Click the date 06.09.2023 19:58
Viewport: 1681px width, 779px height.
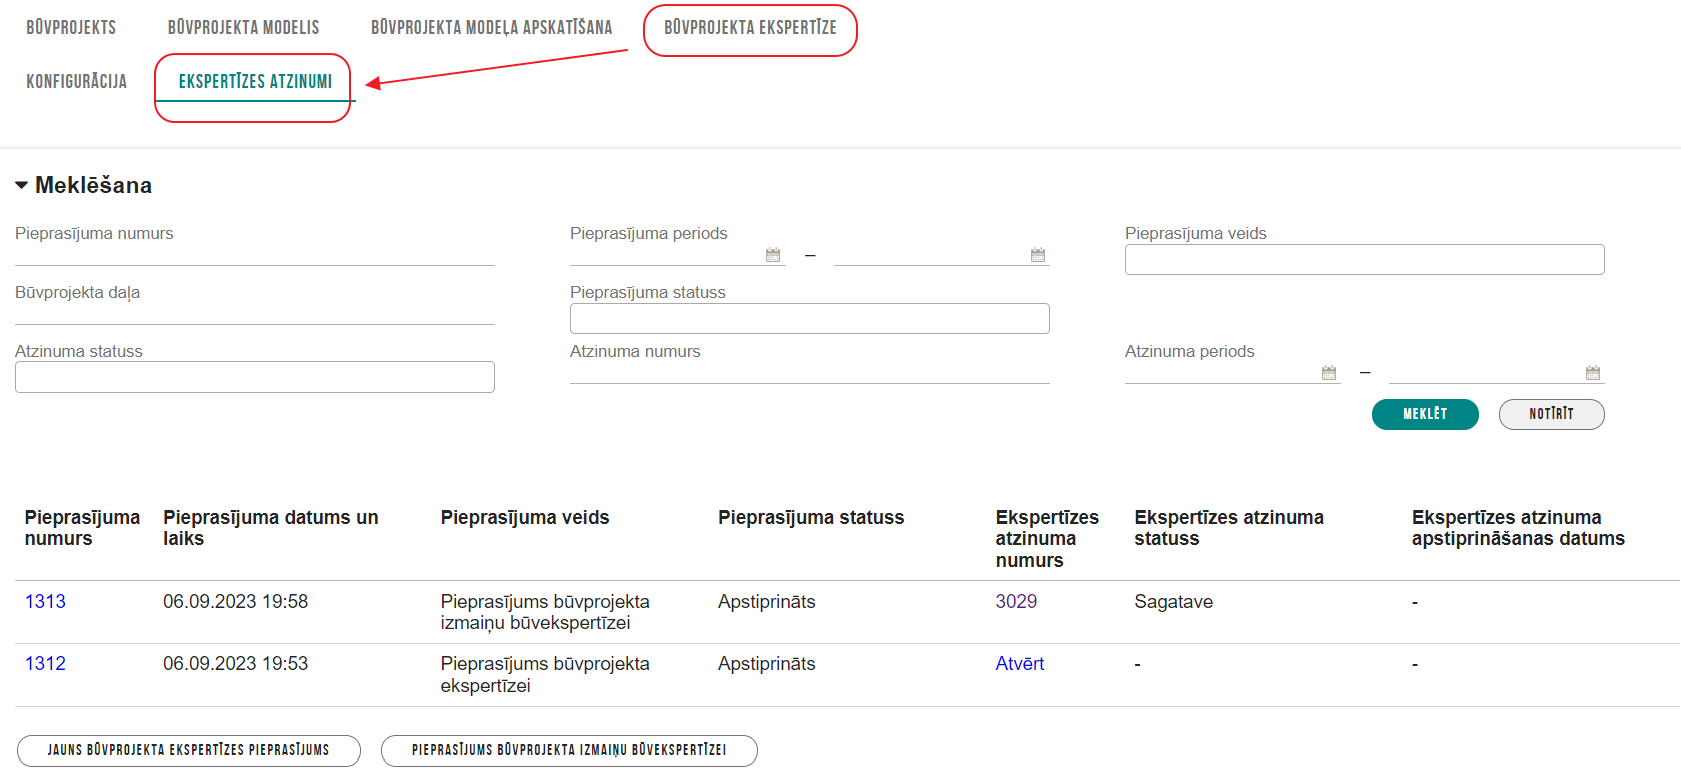coord(236,602)
